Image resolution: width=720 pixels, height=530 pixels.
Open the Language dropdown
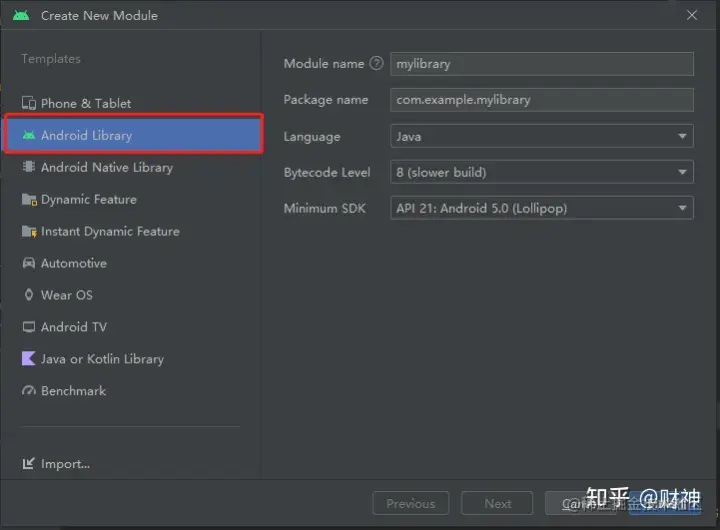542,136
